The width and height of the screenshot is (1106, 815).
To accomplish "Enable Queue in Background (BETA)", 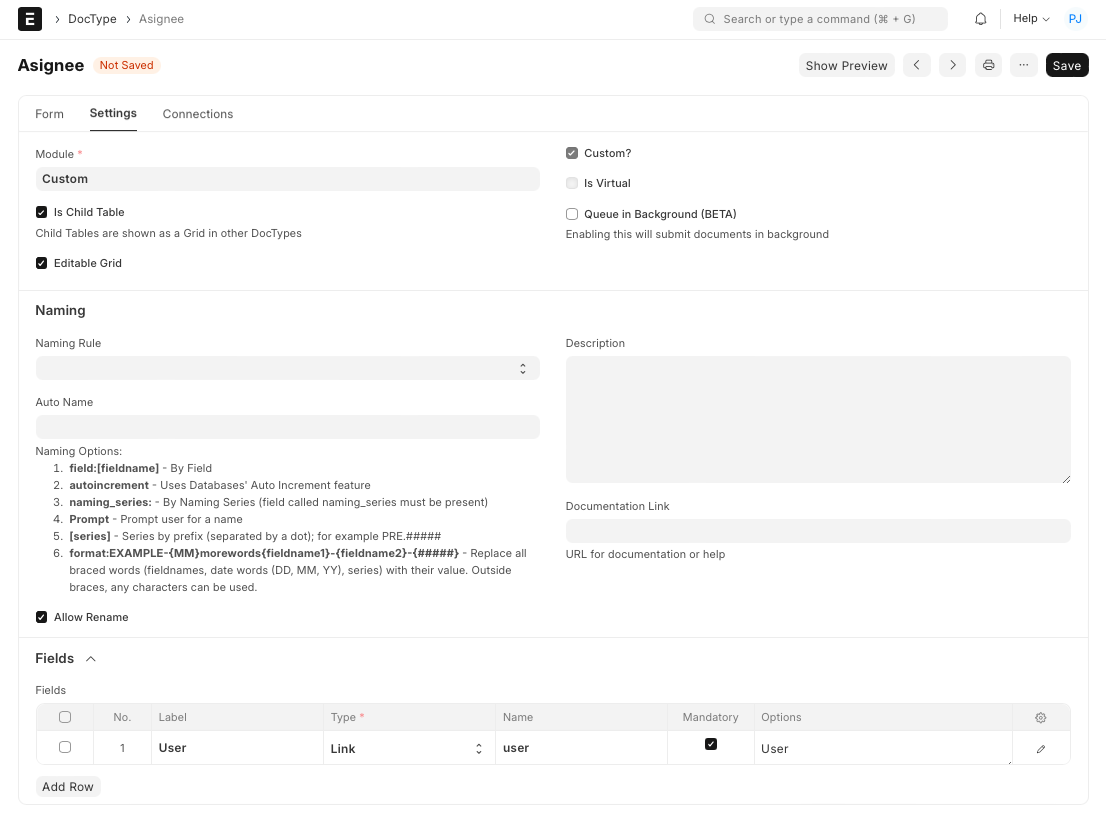I will coord(572,214).
